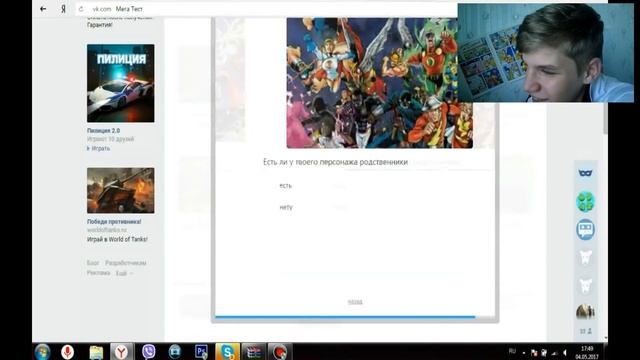Open the teal media app taskbar icon
This screenshot has width=640, height=360.
coord(175,351)
